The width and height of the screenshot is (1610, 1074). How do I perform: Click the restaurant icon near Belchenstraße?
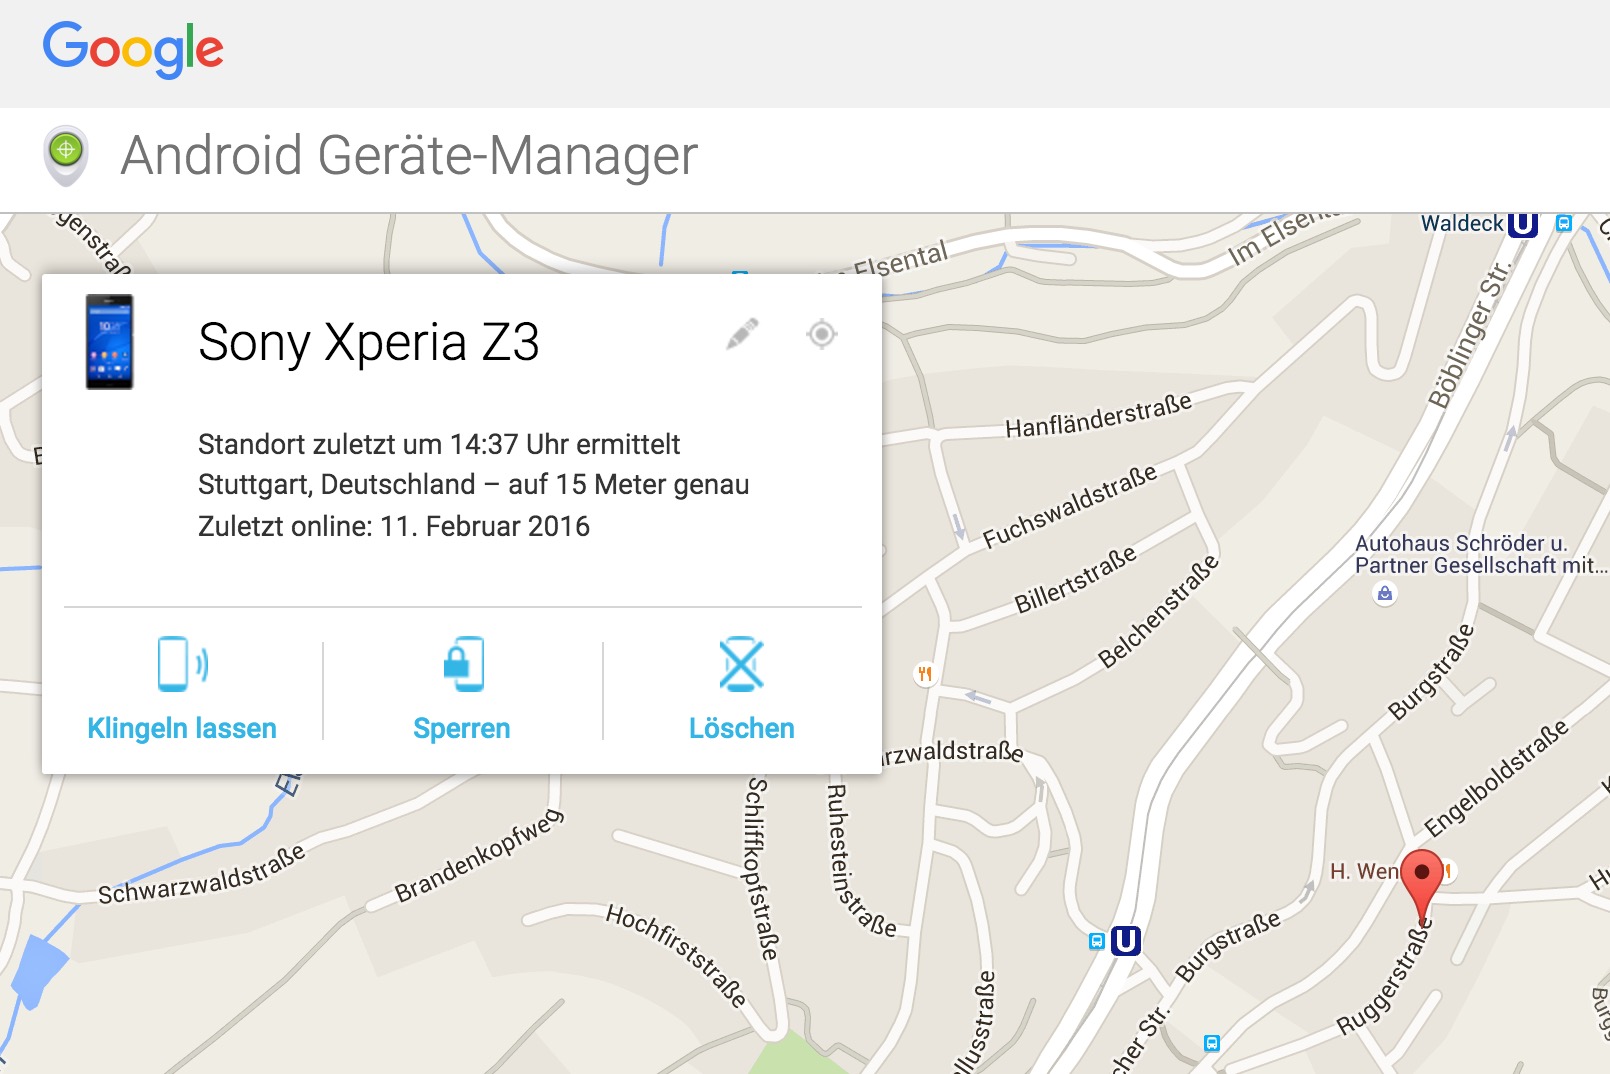[x=925, y=674]
